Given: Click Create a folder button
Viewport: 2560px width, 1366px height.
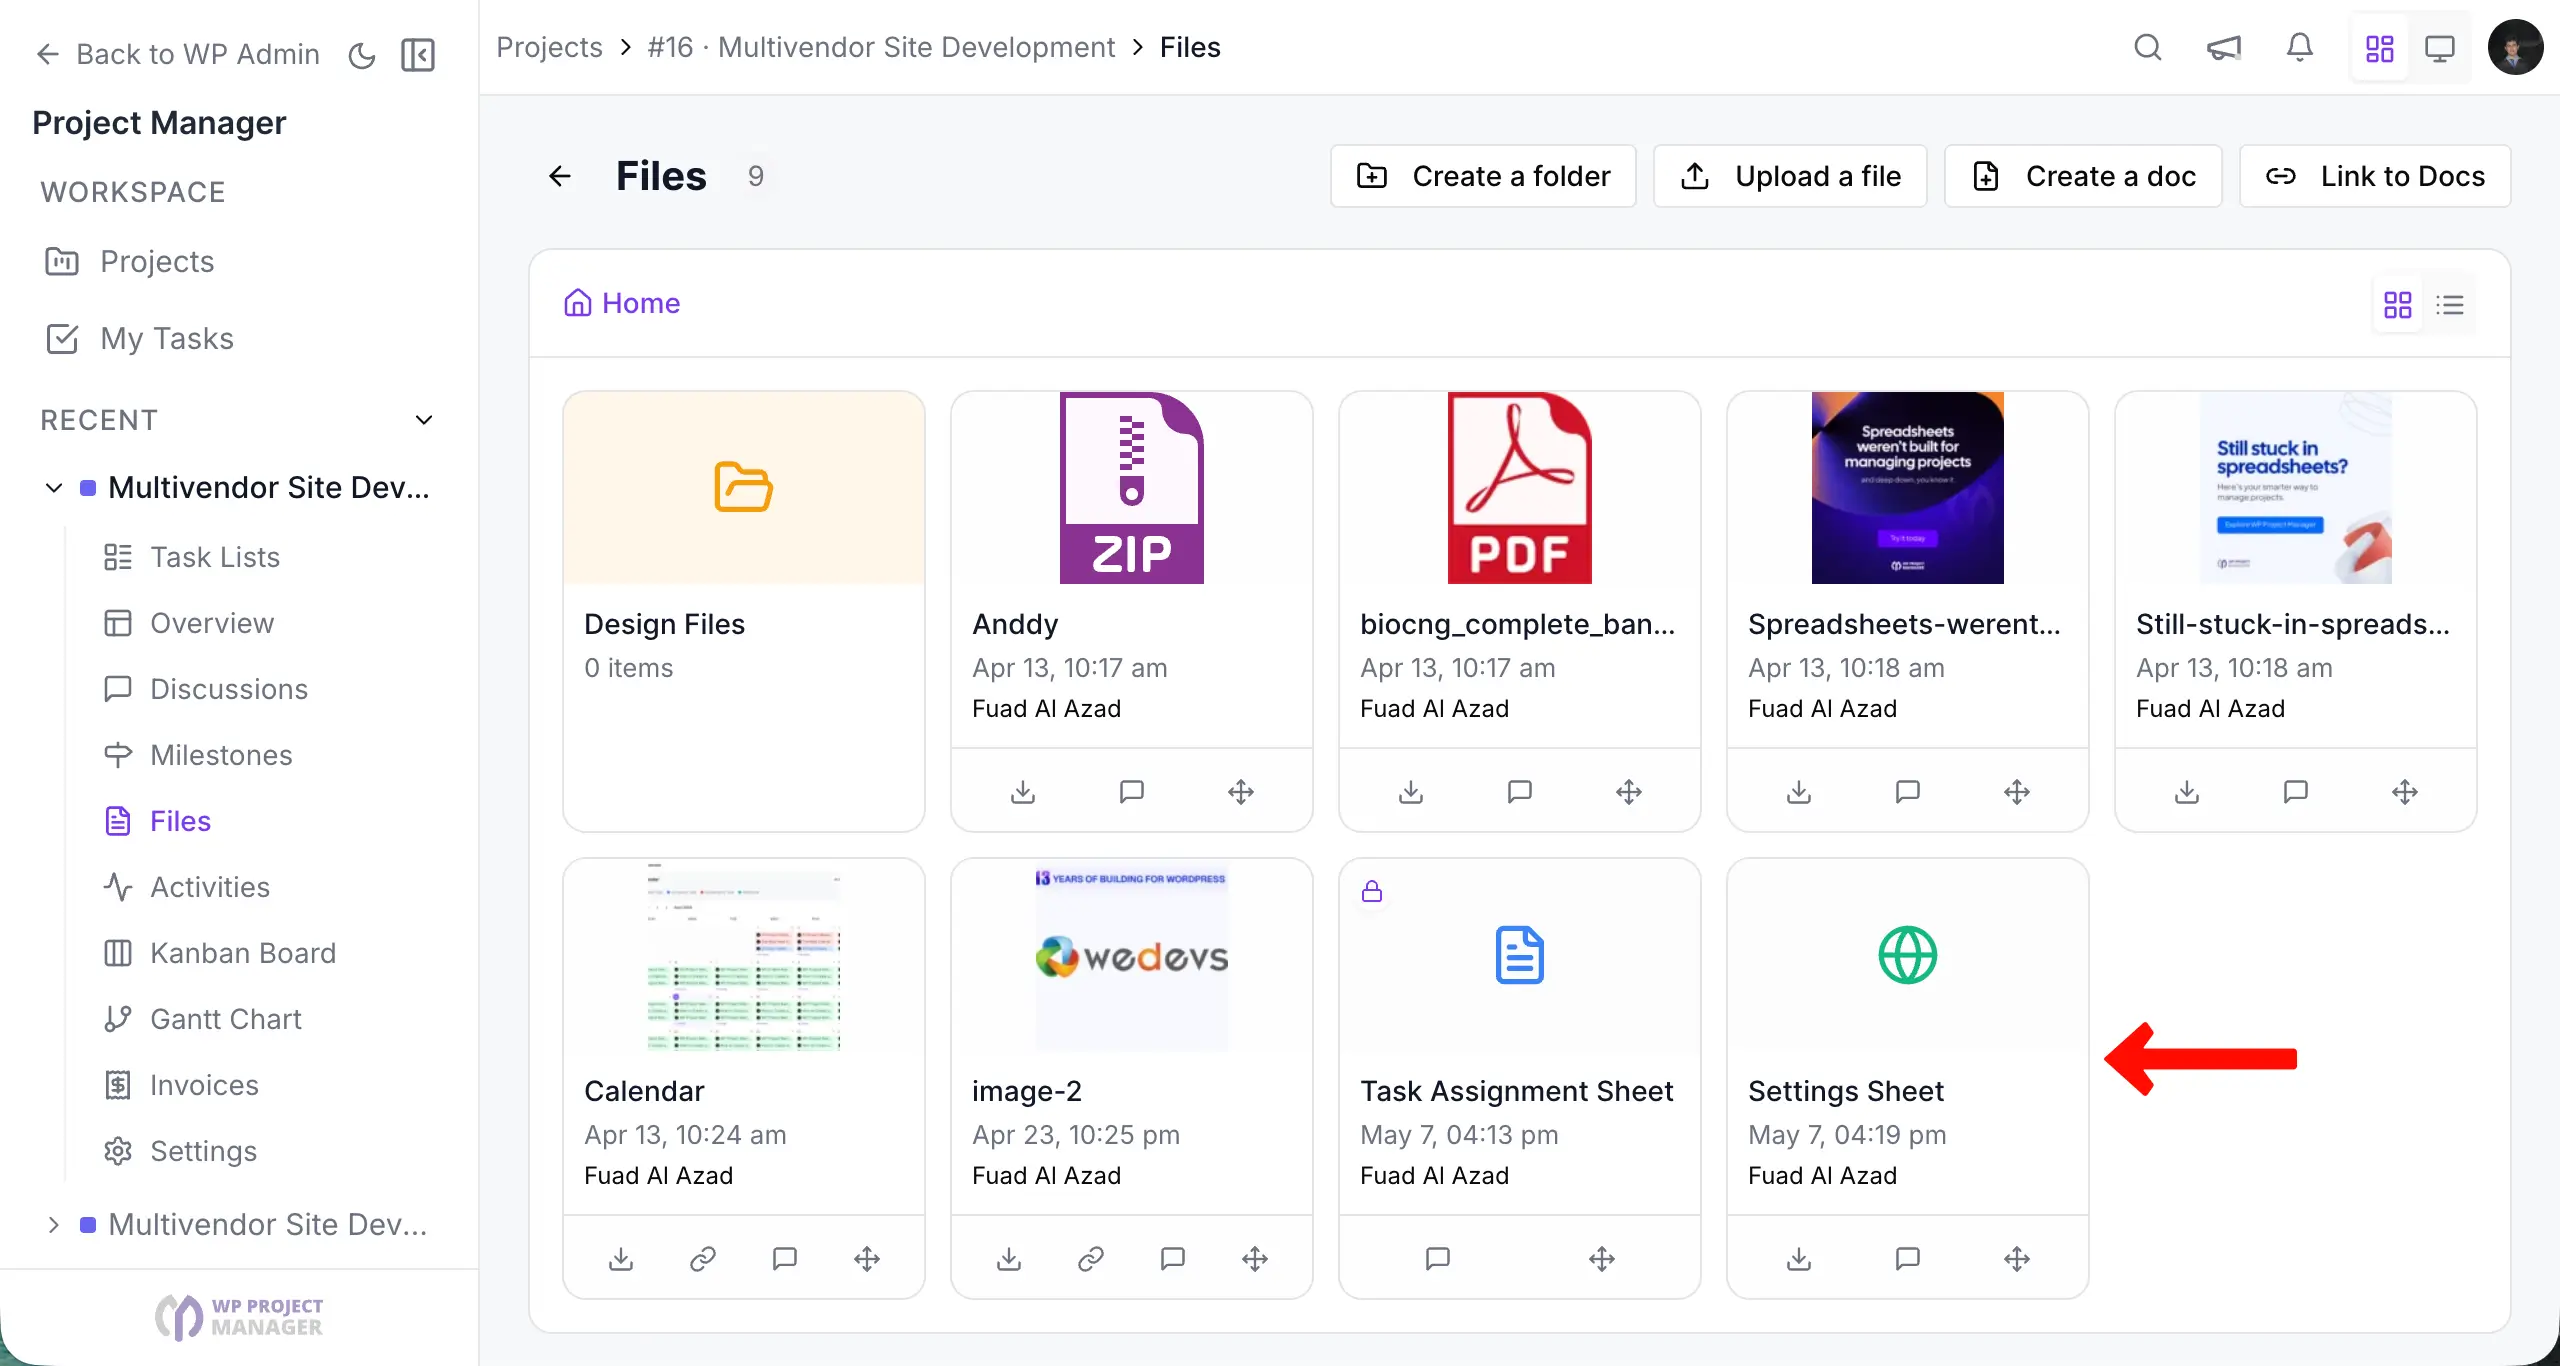Looking at the screenshot, I should 1483,176.
